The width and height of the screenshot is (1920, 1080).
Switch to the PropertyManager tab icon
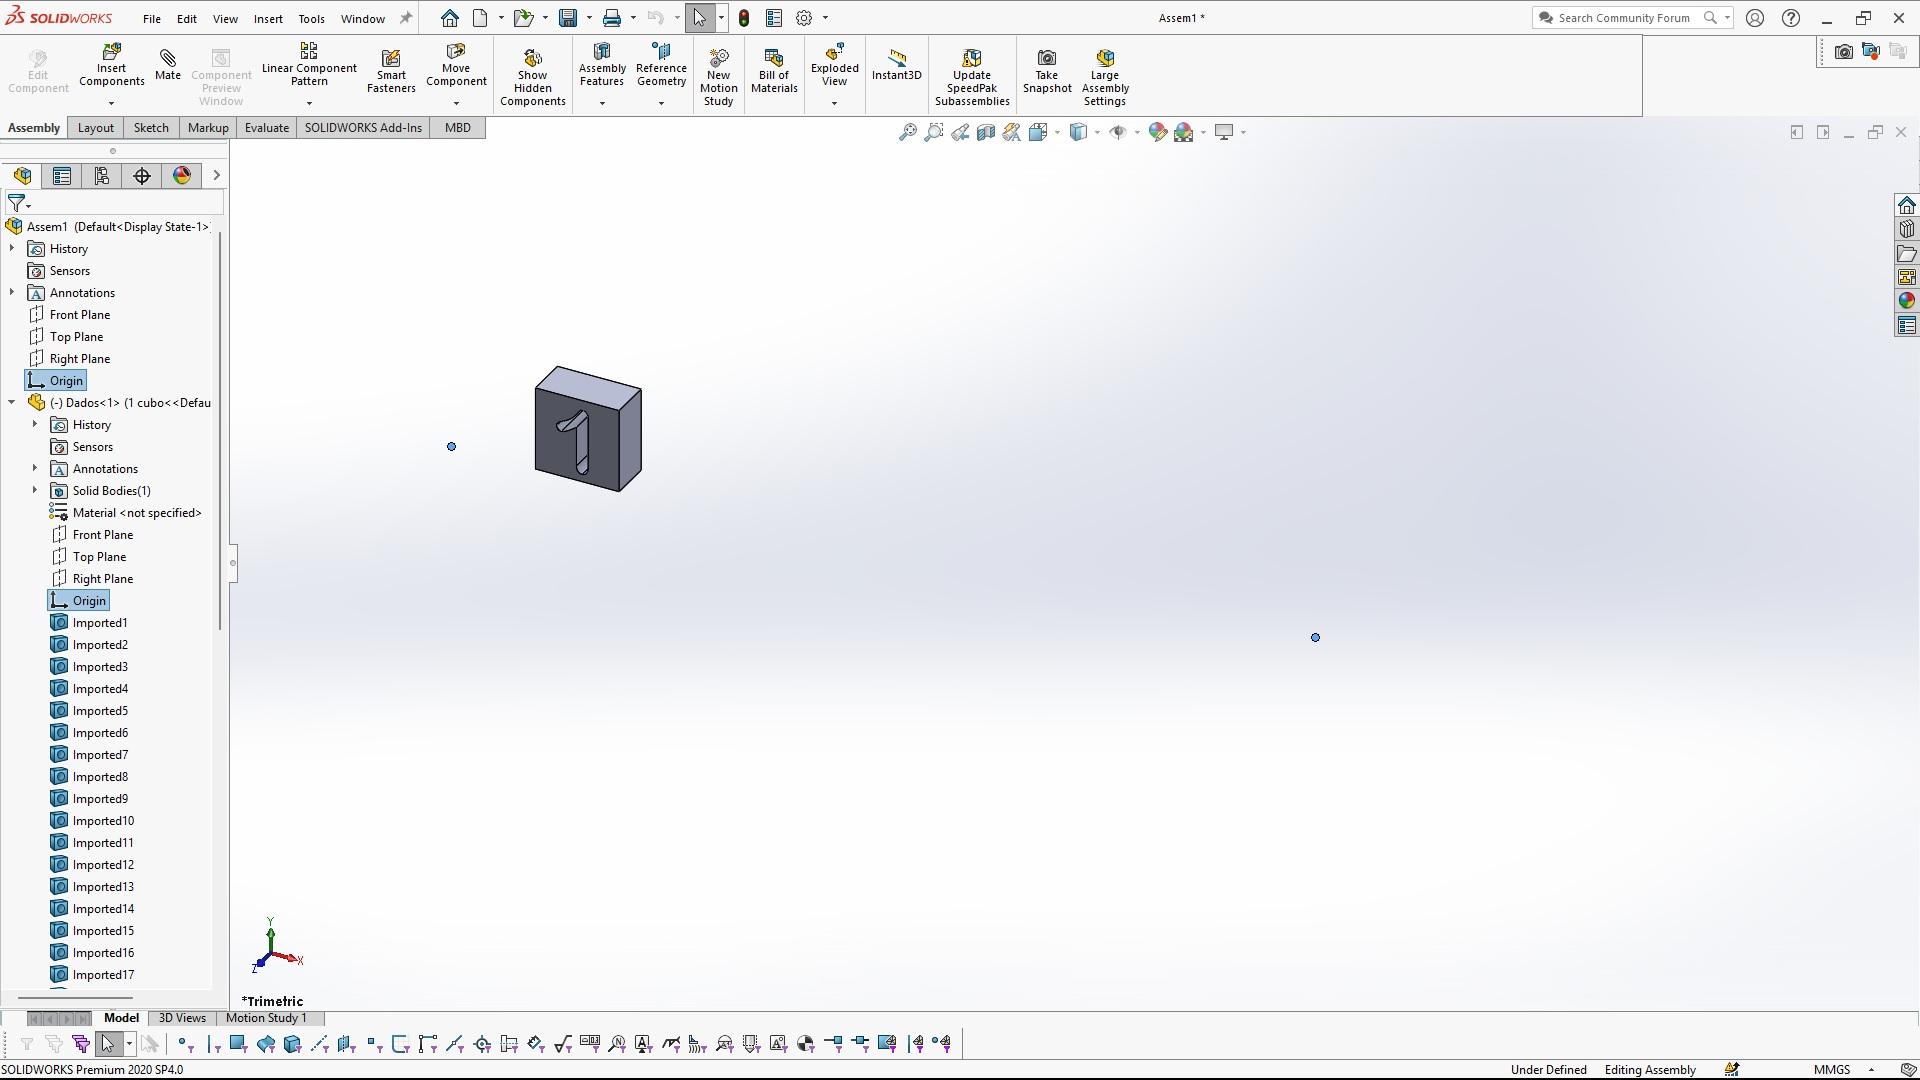pyautogui.click(x=62, y=176)
